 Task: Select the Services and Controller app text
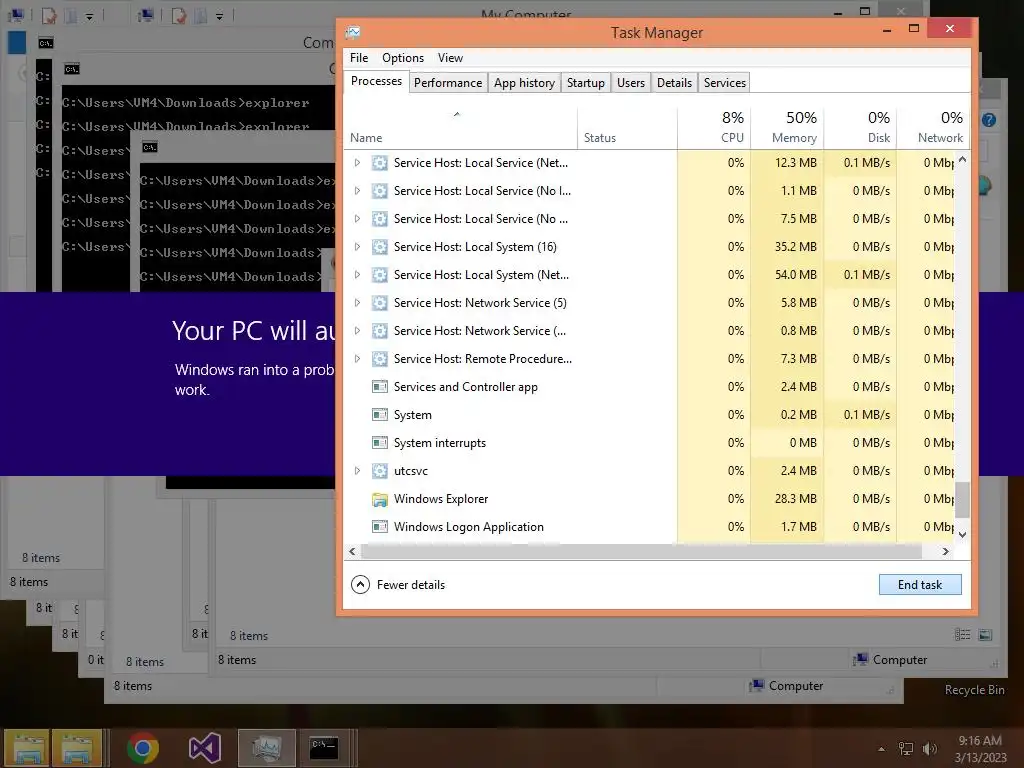[466, 387]
